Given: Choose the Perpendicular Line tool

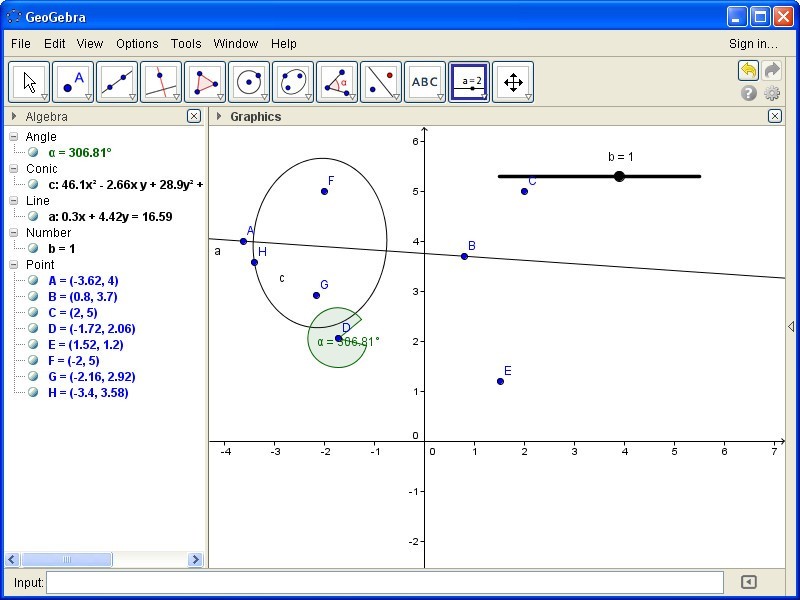Looking at the screenshot, I should (x=161, y=82).
